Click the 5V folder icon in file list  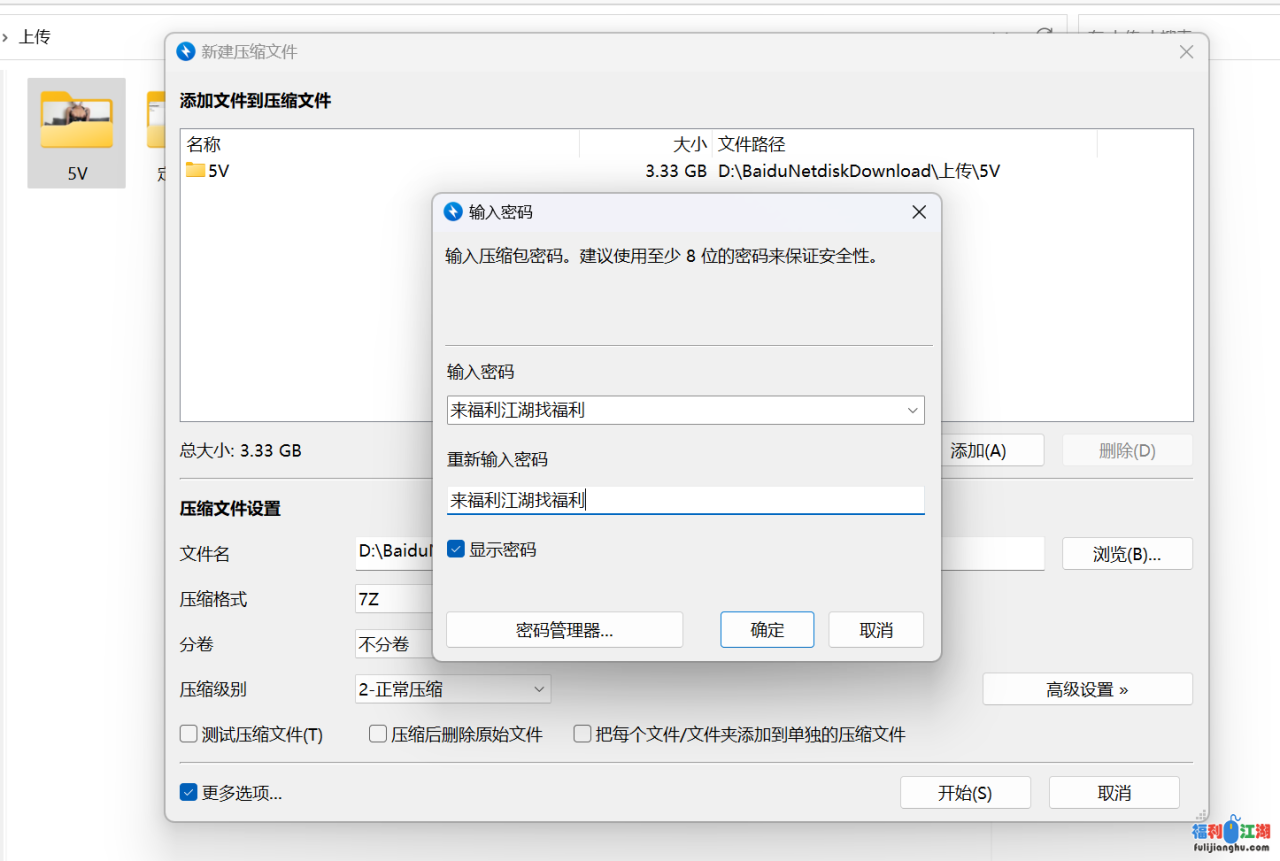[195, 171]
